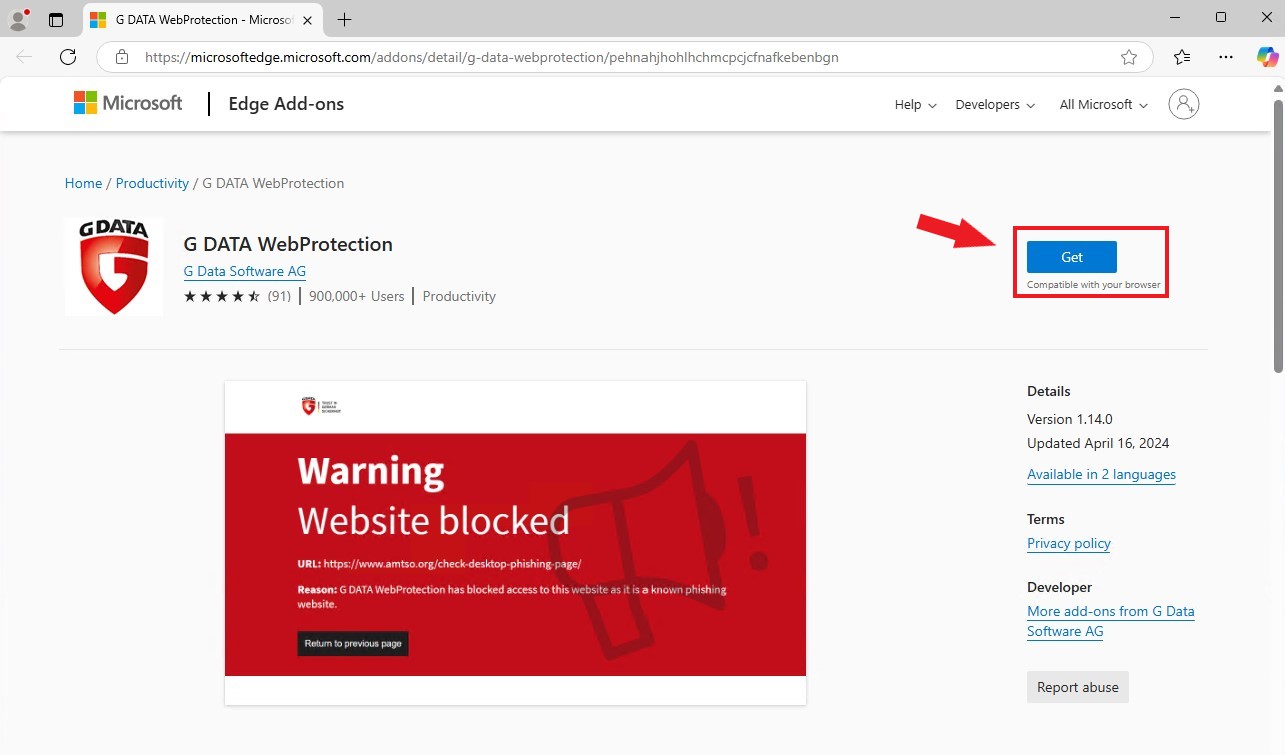Install the extension with Get button
Screen dimensions: 1285x755
(1072, 257)
